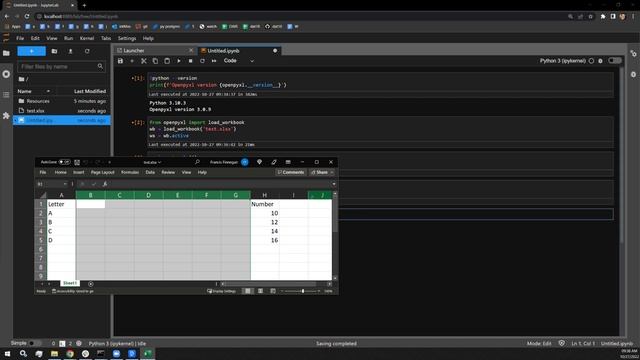640x360 pixels.
Task: Open the Table of Contents sidebar icon
Action: [x=6, y=95]
